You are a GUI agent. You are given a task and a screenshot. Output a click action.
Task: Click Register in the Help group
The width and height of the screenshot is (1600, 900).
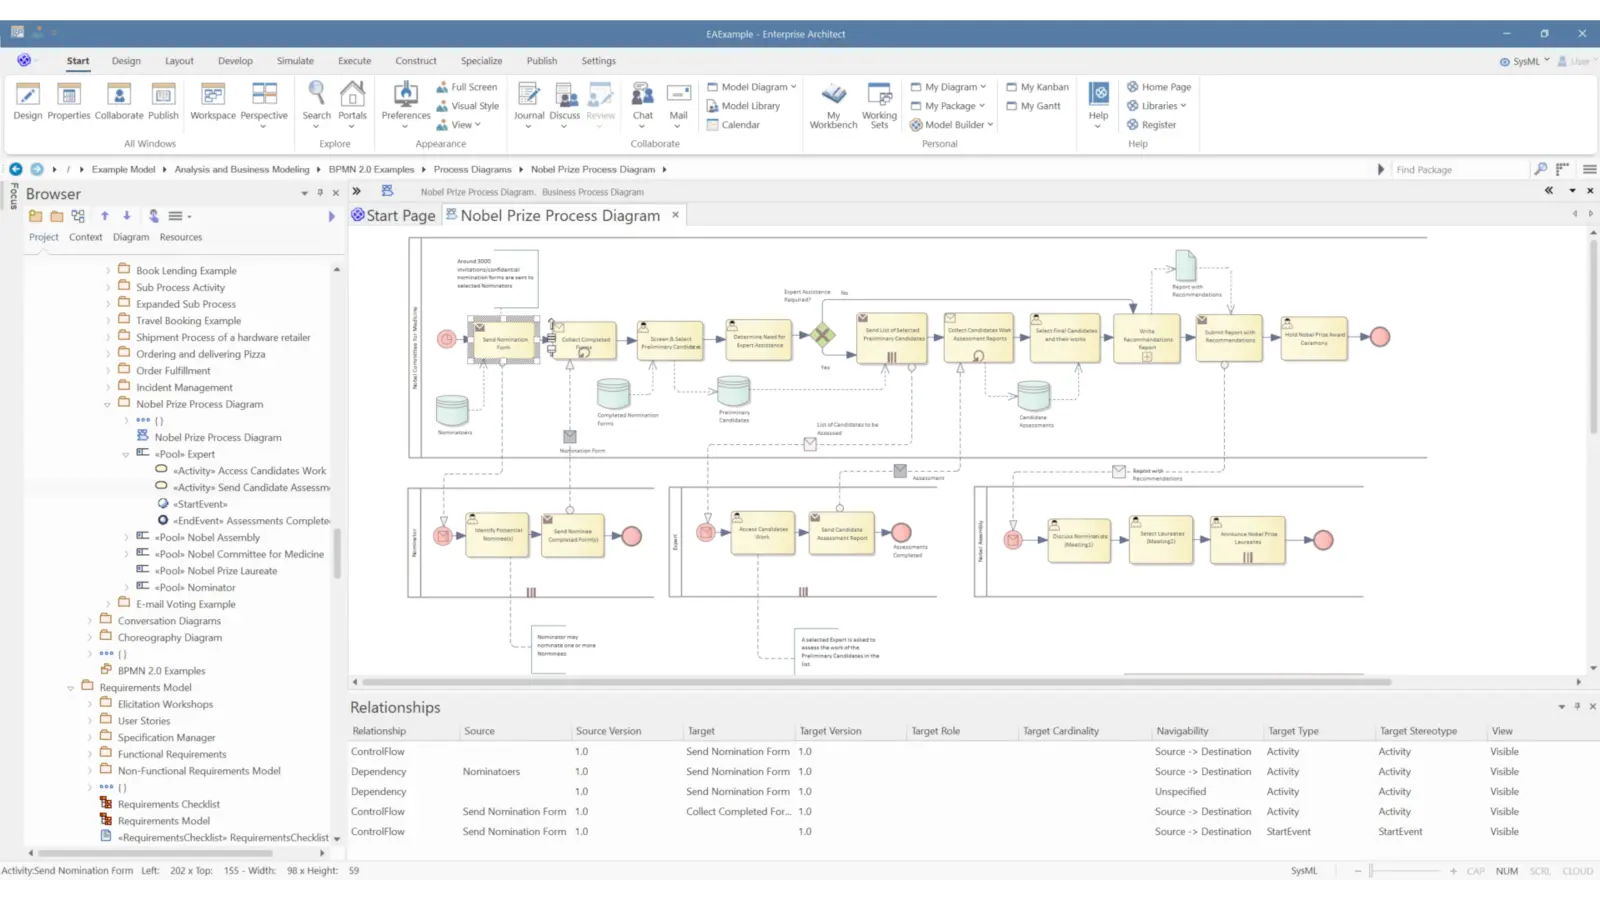point(1155,124)
